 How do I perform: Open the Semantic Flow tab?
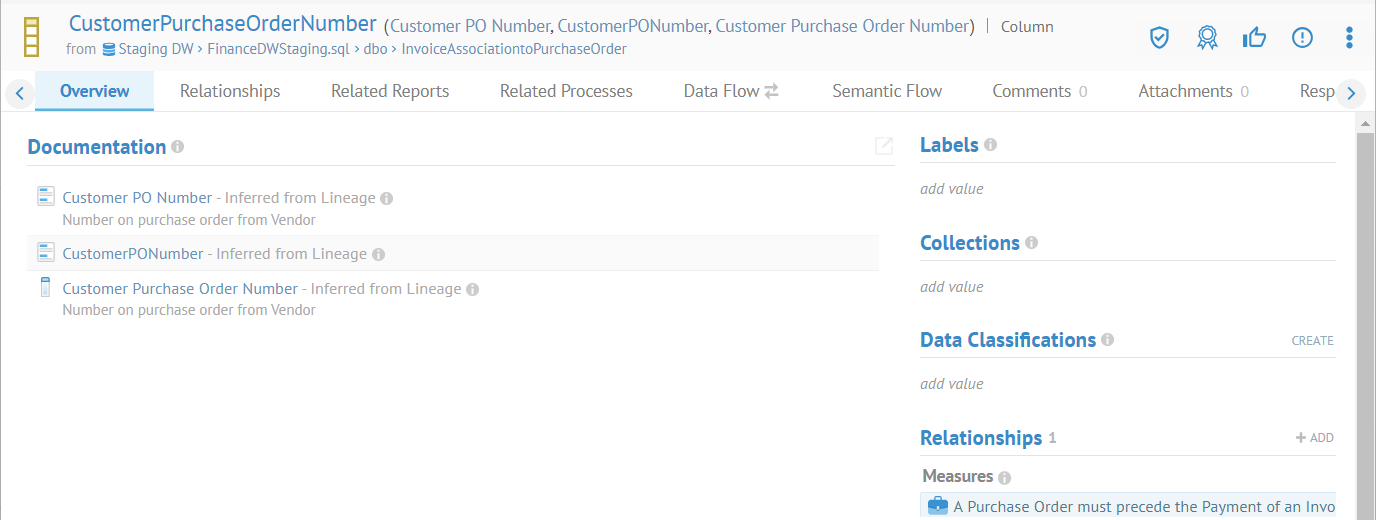887,91
